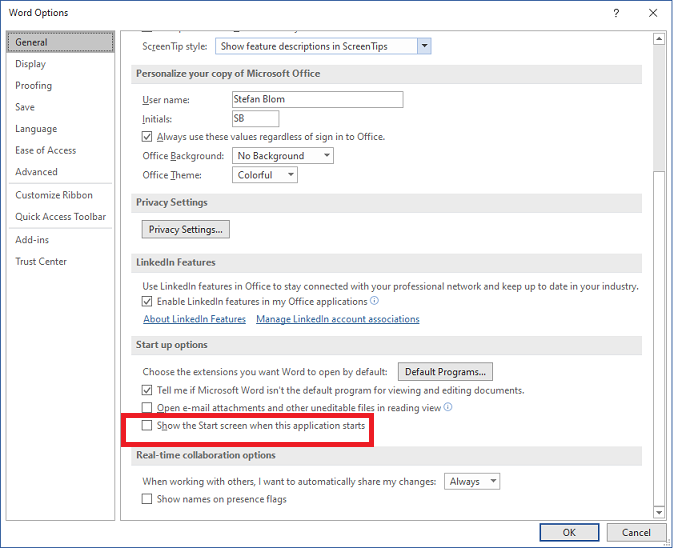Click the info icon next to reading view option
Screen dimensions: 694x548
tap(448, 407)
